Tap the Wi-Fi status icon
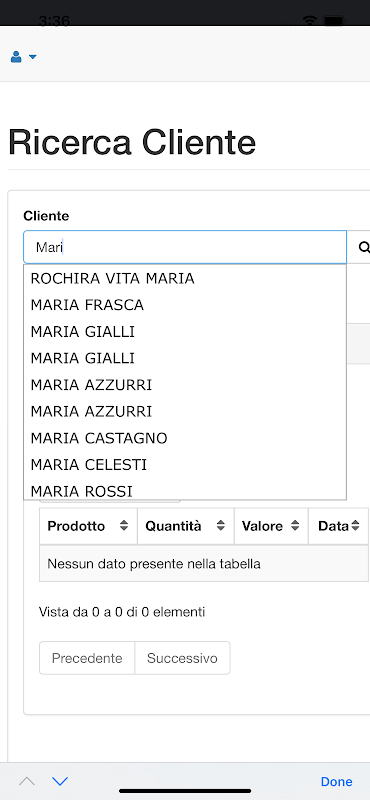Viewport: 370px width, 800px height. 310,20
